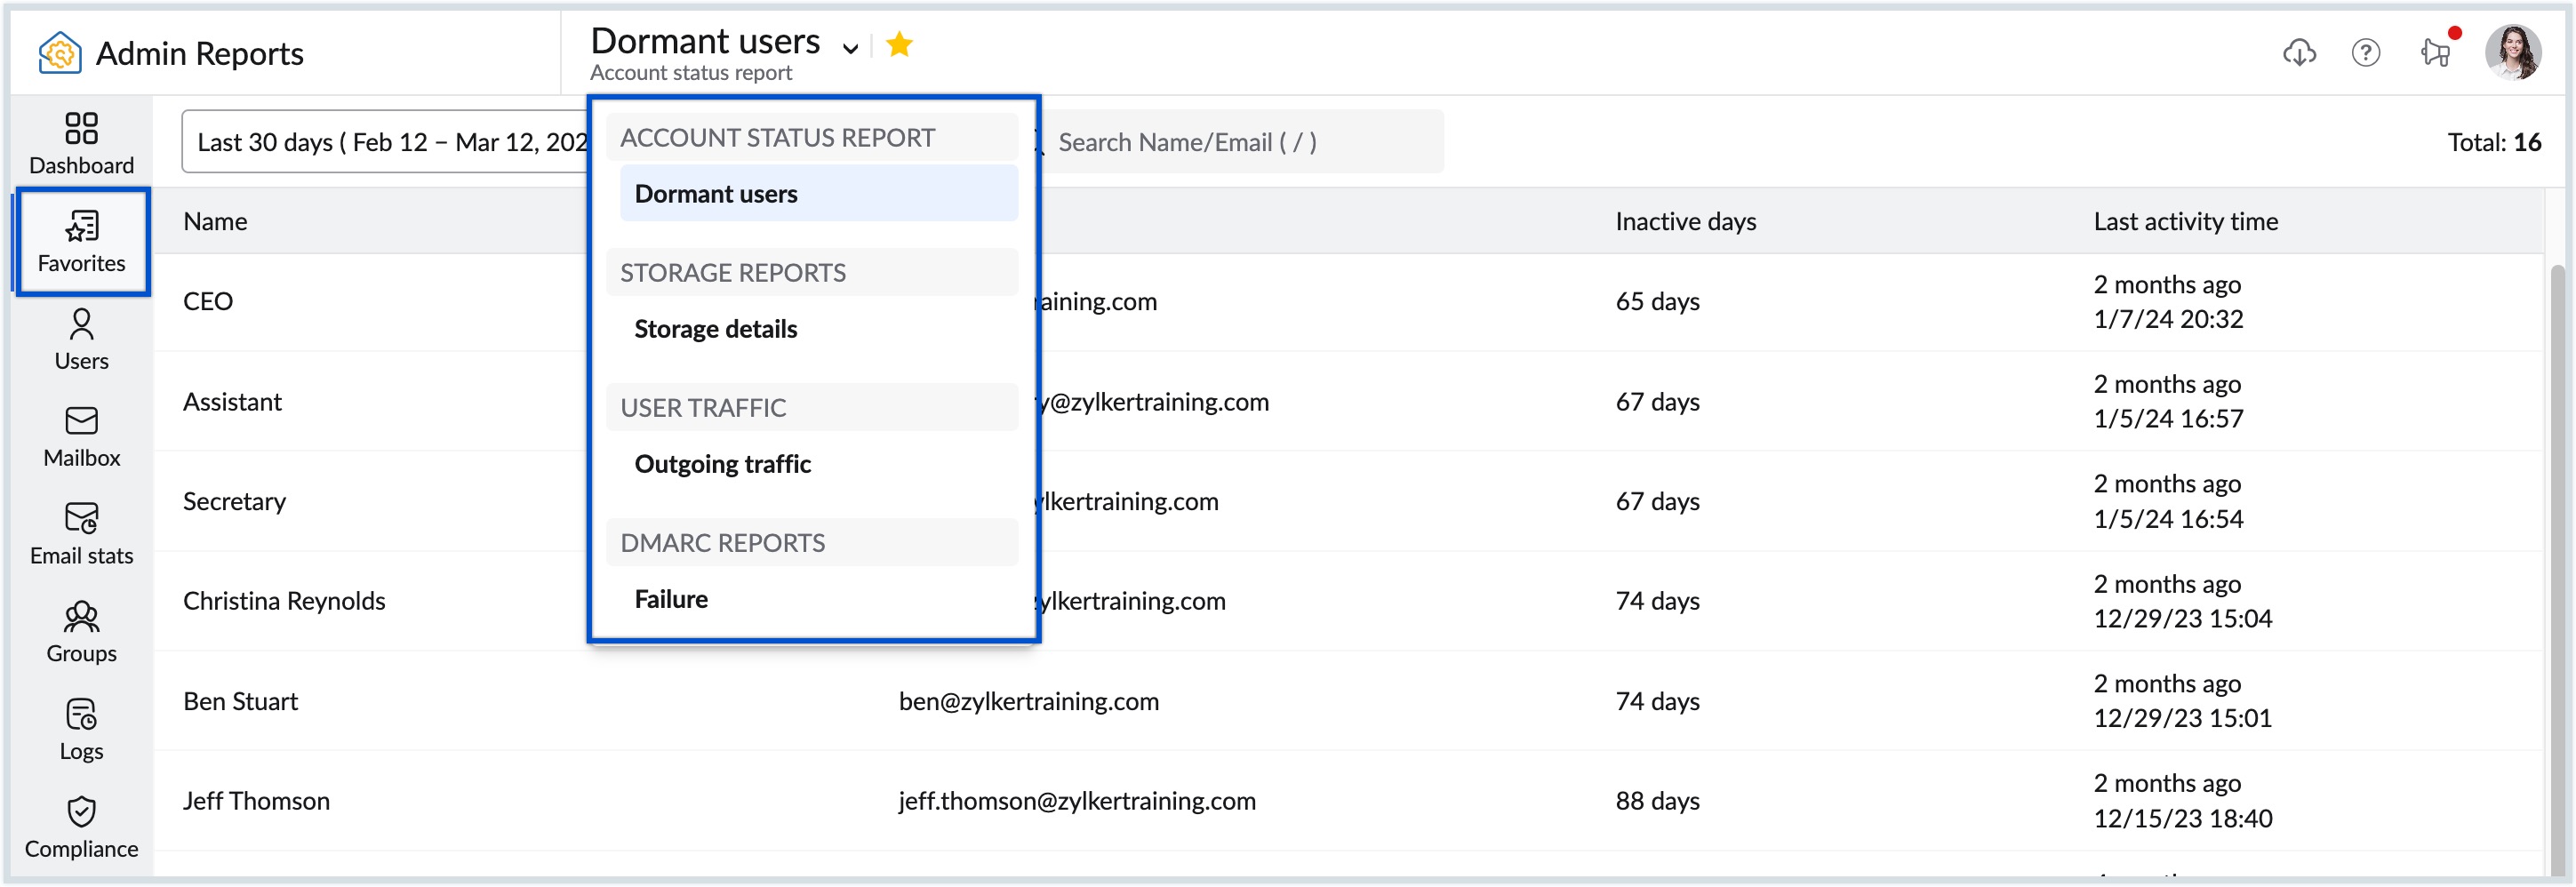Select Failure under DMARC Reports
Image resolution: width=2576 pixels, height=887 pixels.
pos(818,598)
